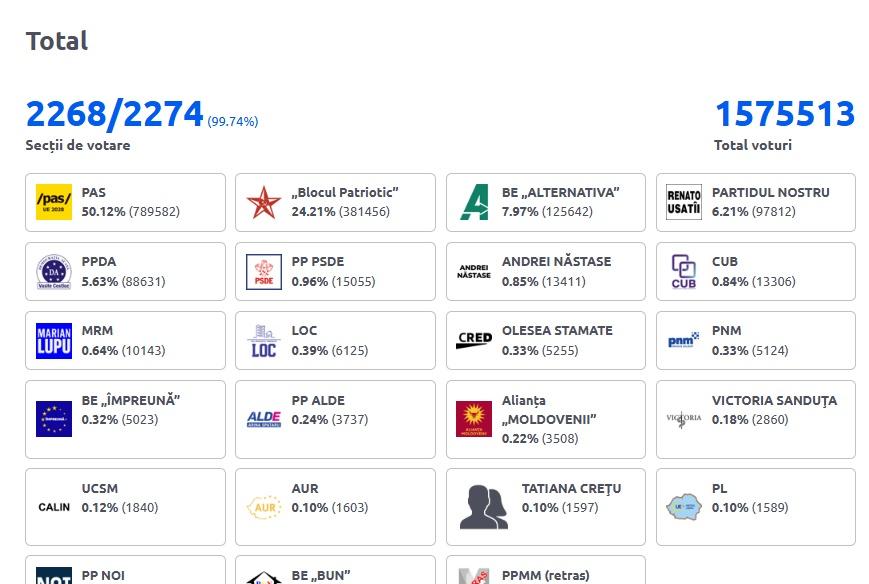
Task: Select the PL 0.10% result
Action: 750,508
